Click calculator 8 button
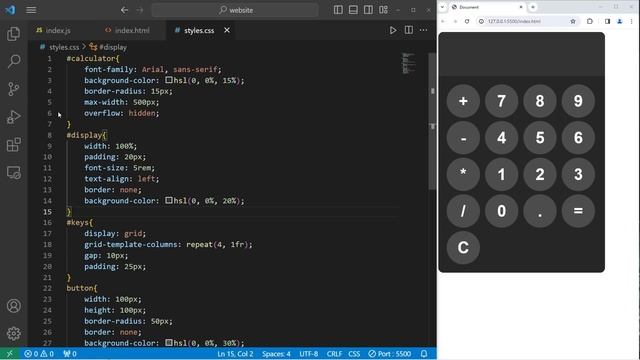This screenshot has width=640, height=360. tap(540, 101)
